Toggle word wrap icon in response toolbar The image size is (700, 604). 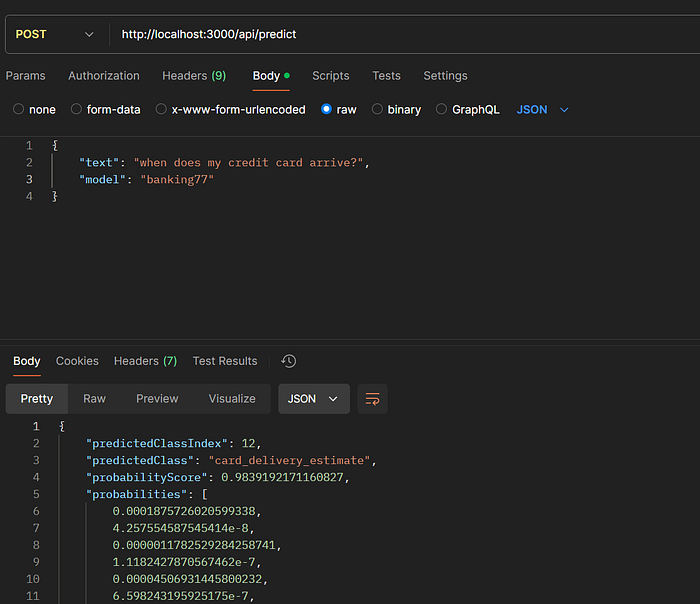372,399
